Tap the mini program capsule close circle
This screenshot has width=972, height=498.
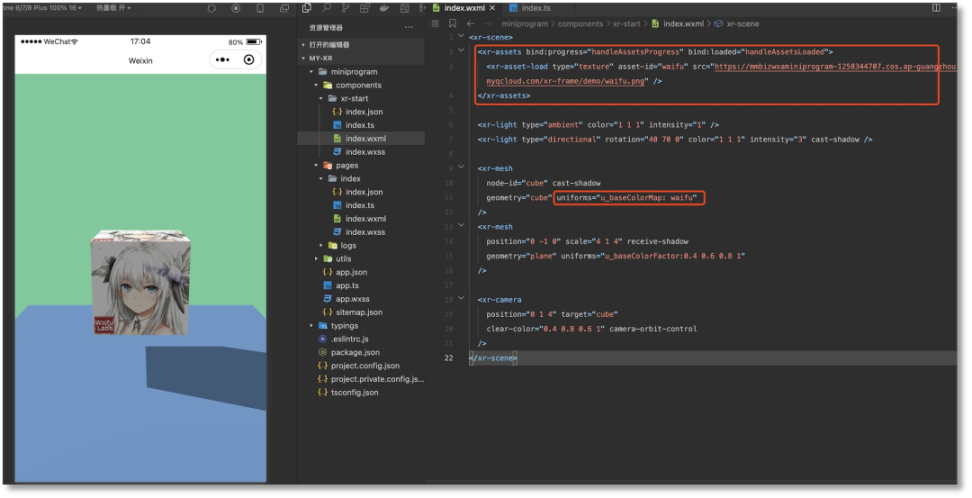249,60
